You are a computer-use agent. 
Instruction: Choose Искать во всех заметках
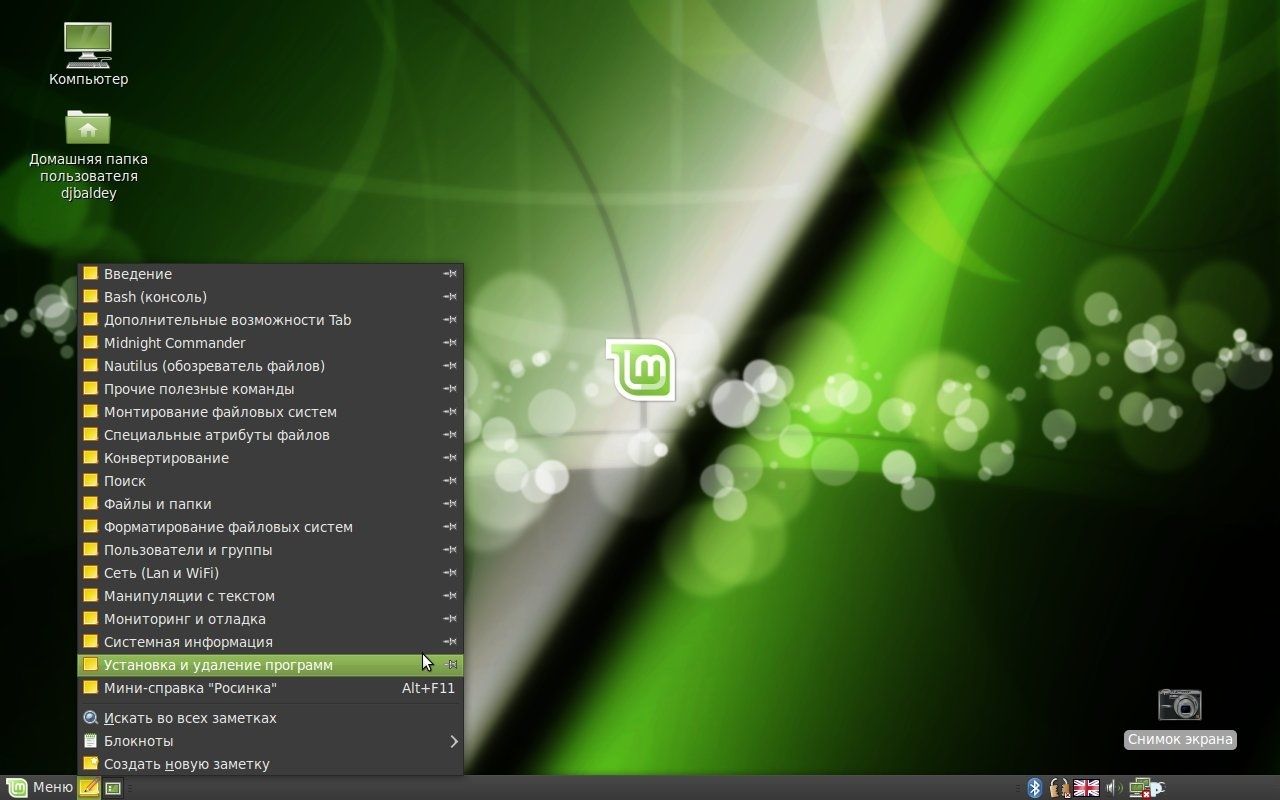pyautogui.click(x=190, y=718)
